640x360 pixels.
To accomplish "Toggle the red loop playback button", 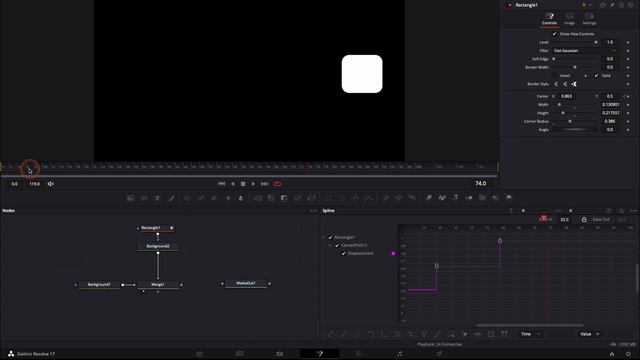I will pyautogui.click(x=278, y=184).
